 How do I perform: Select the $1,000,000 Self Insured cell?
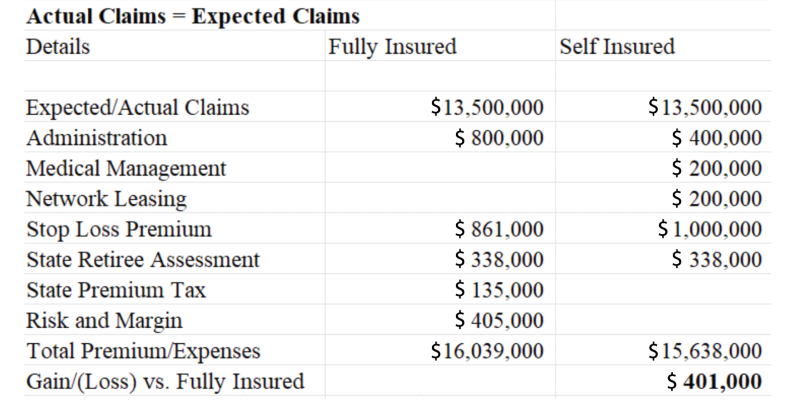point(709,230)
